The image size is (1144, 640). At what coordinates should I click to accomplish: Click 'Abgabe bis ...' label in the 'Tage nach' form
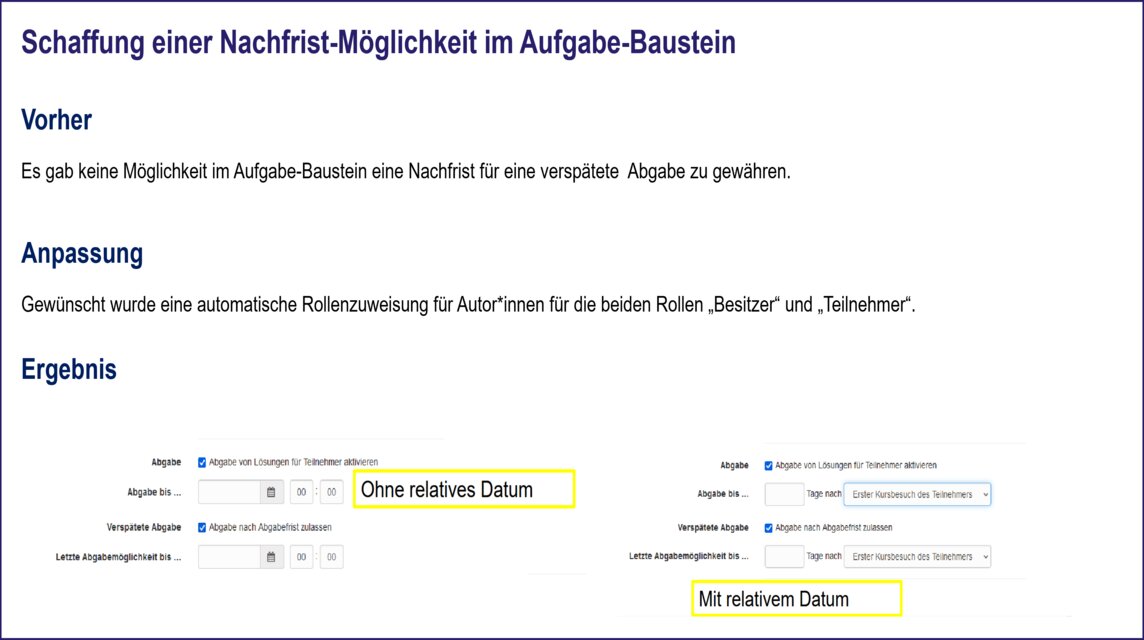point(723,494)
